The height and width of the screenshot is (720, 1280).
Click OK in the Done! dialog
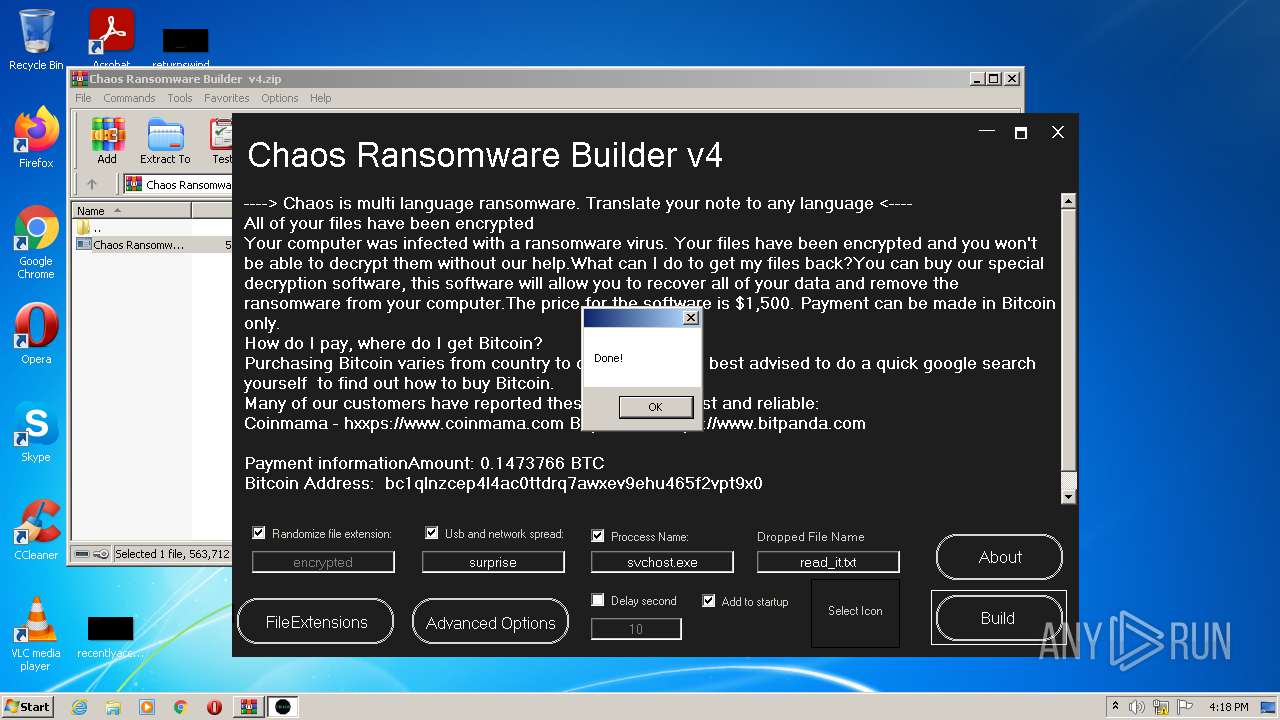click(656, 407)
